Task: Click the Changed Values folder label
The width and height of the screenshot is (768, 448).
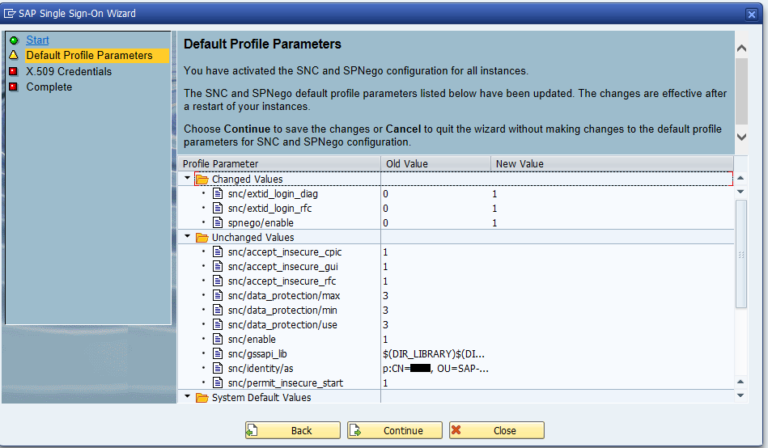Action: click(247, 180)
